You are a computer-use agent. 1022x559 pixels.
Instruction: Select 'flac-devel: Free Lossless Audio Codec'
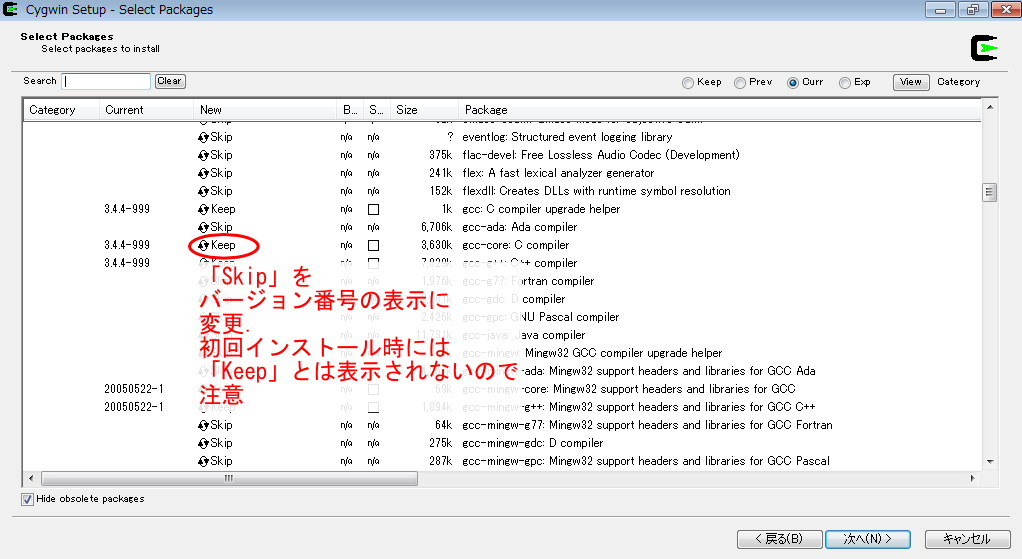point(601,156)
